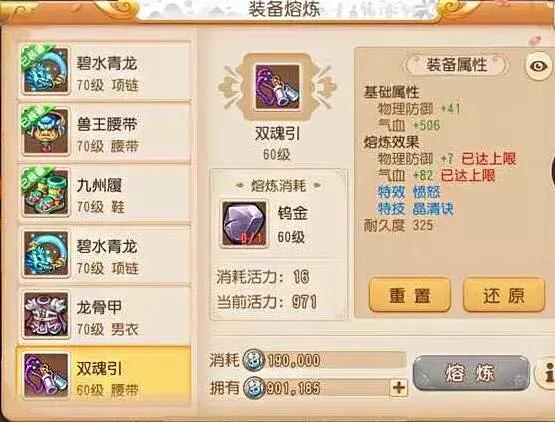Click the 双魂引 equipment icon in center

pos(278,87)
